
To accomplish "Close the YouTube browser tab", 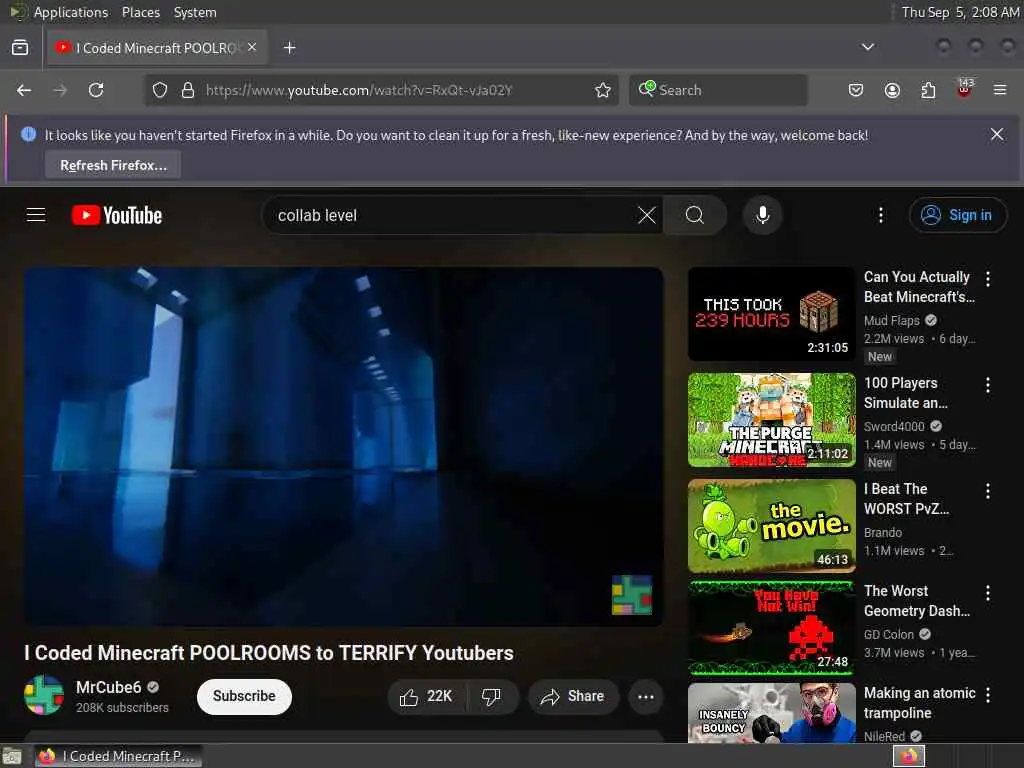I will pos(252,48).
